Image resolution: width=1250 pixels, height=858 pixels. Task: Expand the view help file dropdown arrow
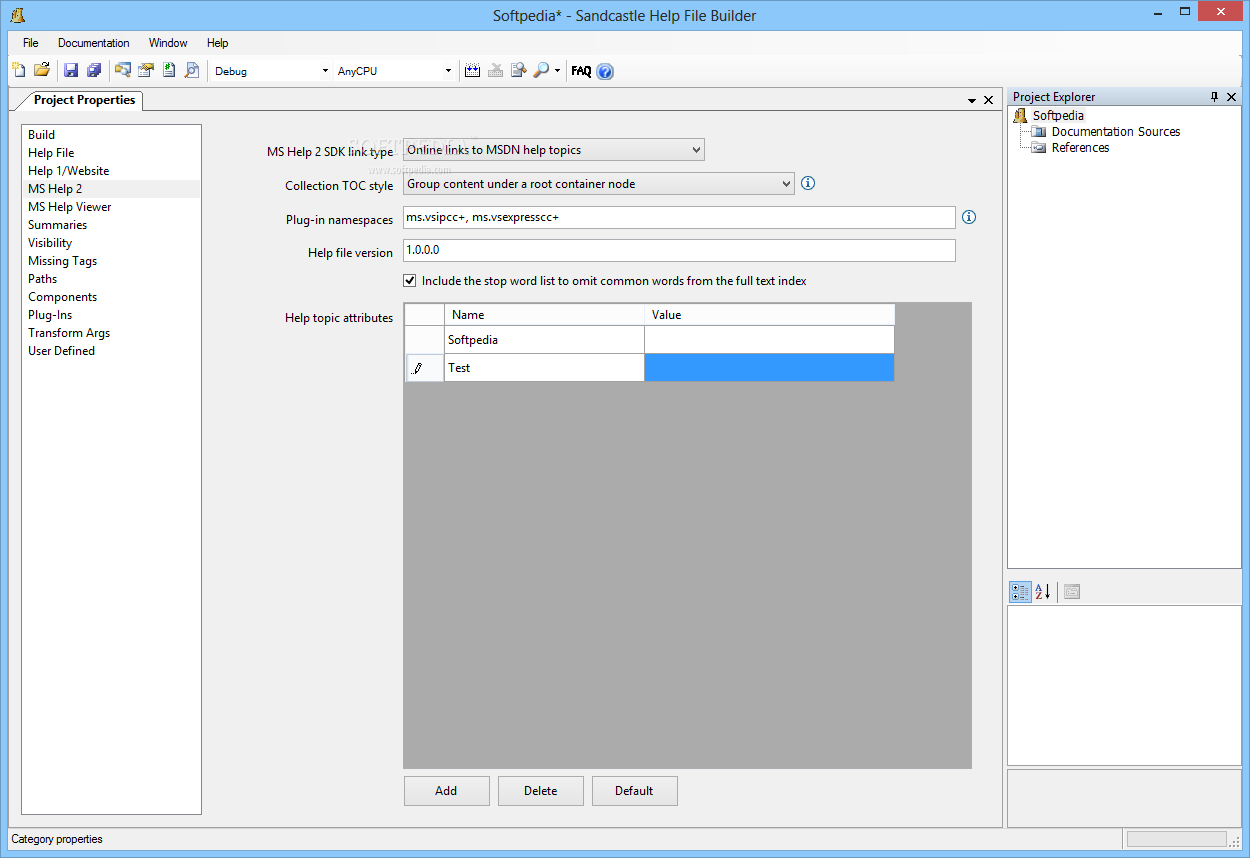[x=558, y=71]
